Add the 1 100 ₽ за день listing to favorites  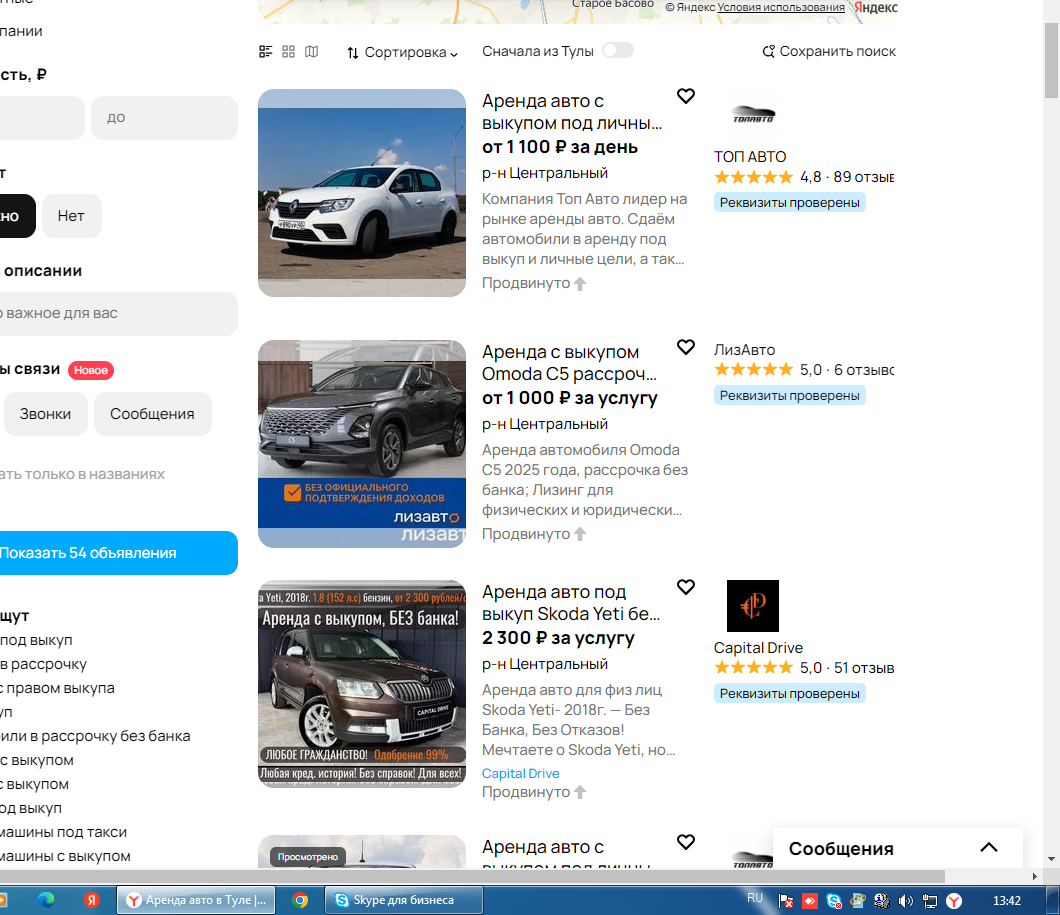(x=685, y=97)
